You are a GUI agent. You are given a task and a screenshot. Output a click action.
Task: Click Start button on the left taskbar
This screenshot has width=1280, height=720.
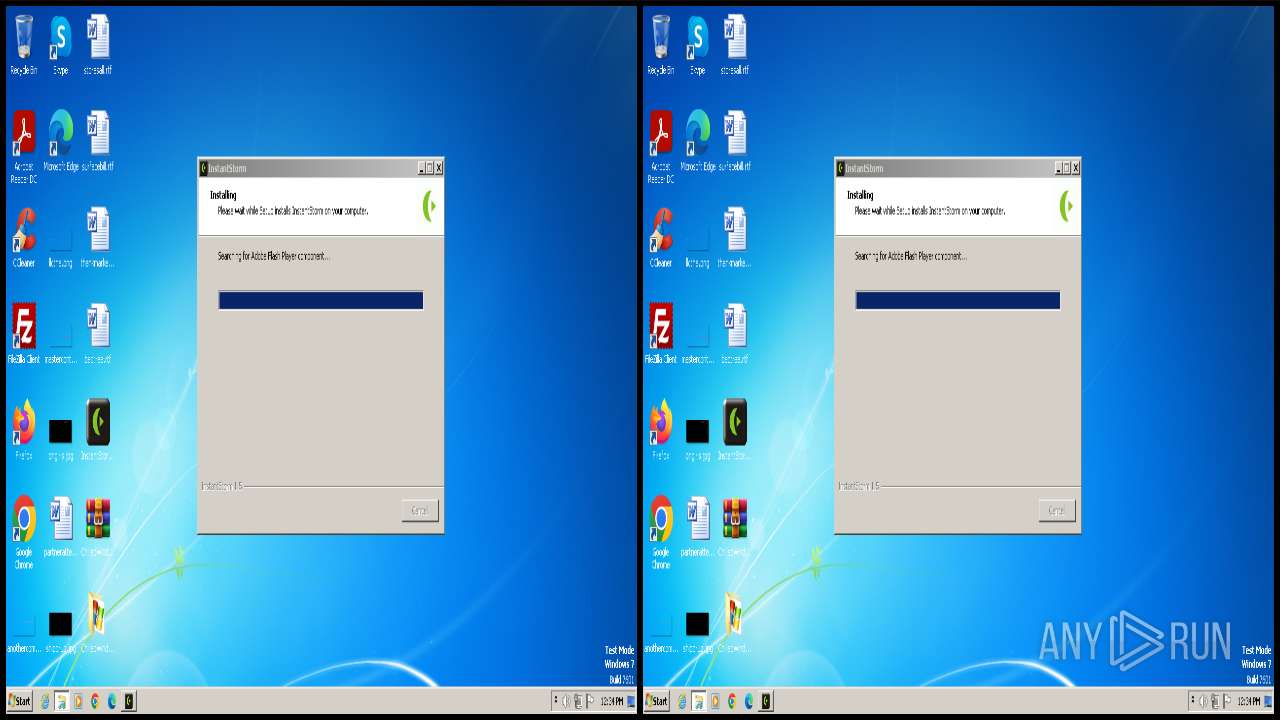click(20, 701)
